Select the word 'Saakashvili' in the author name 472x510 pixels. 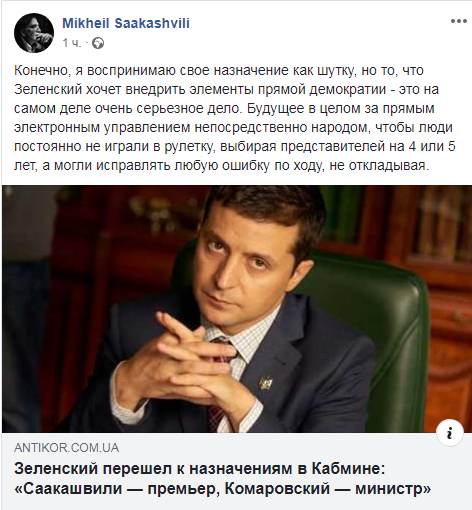coord(152,23)
